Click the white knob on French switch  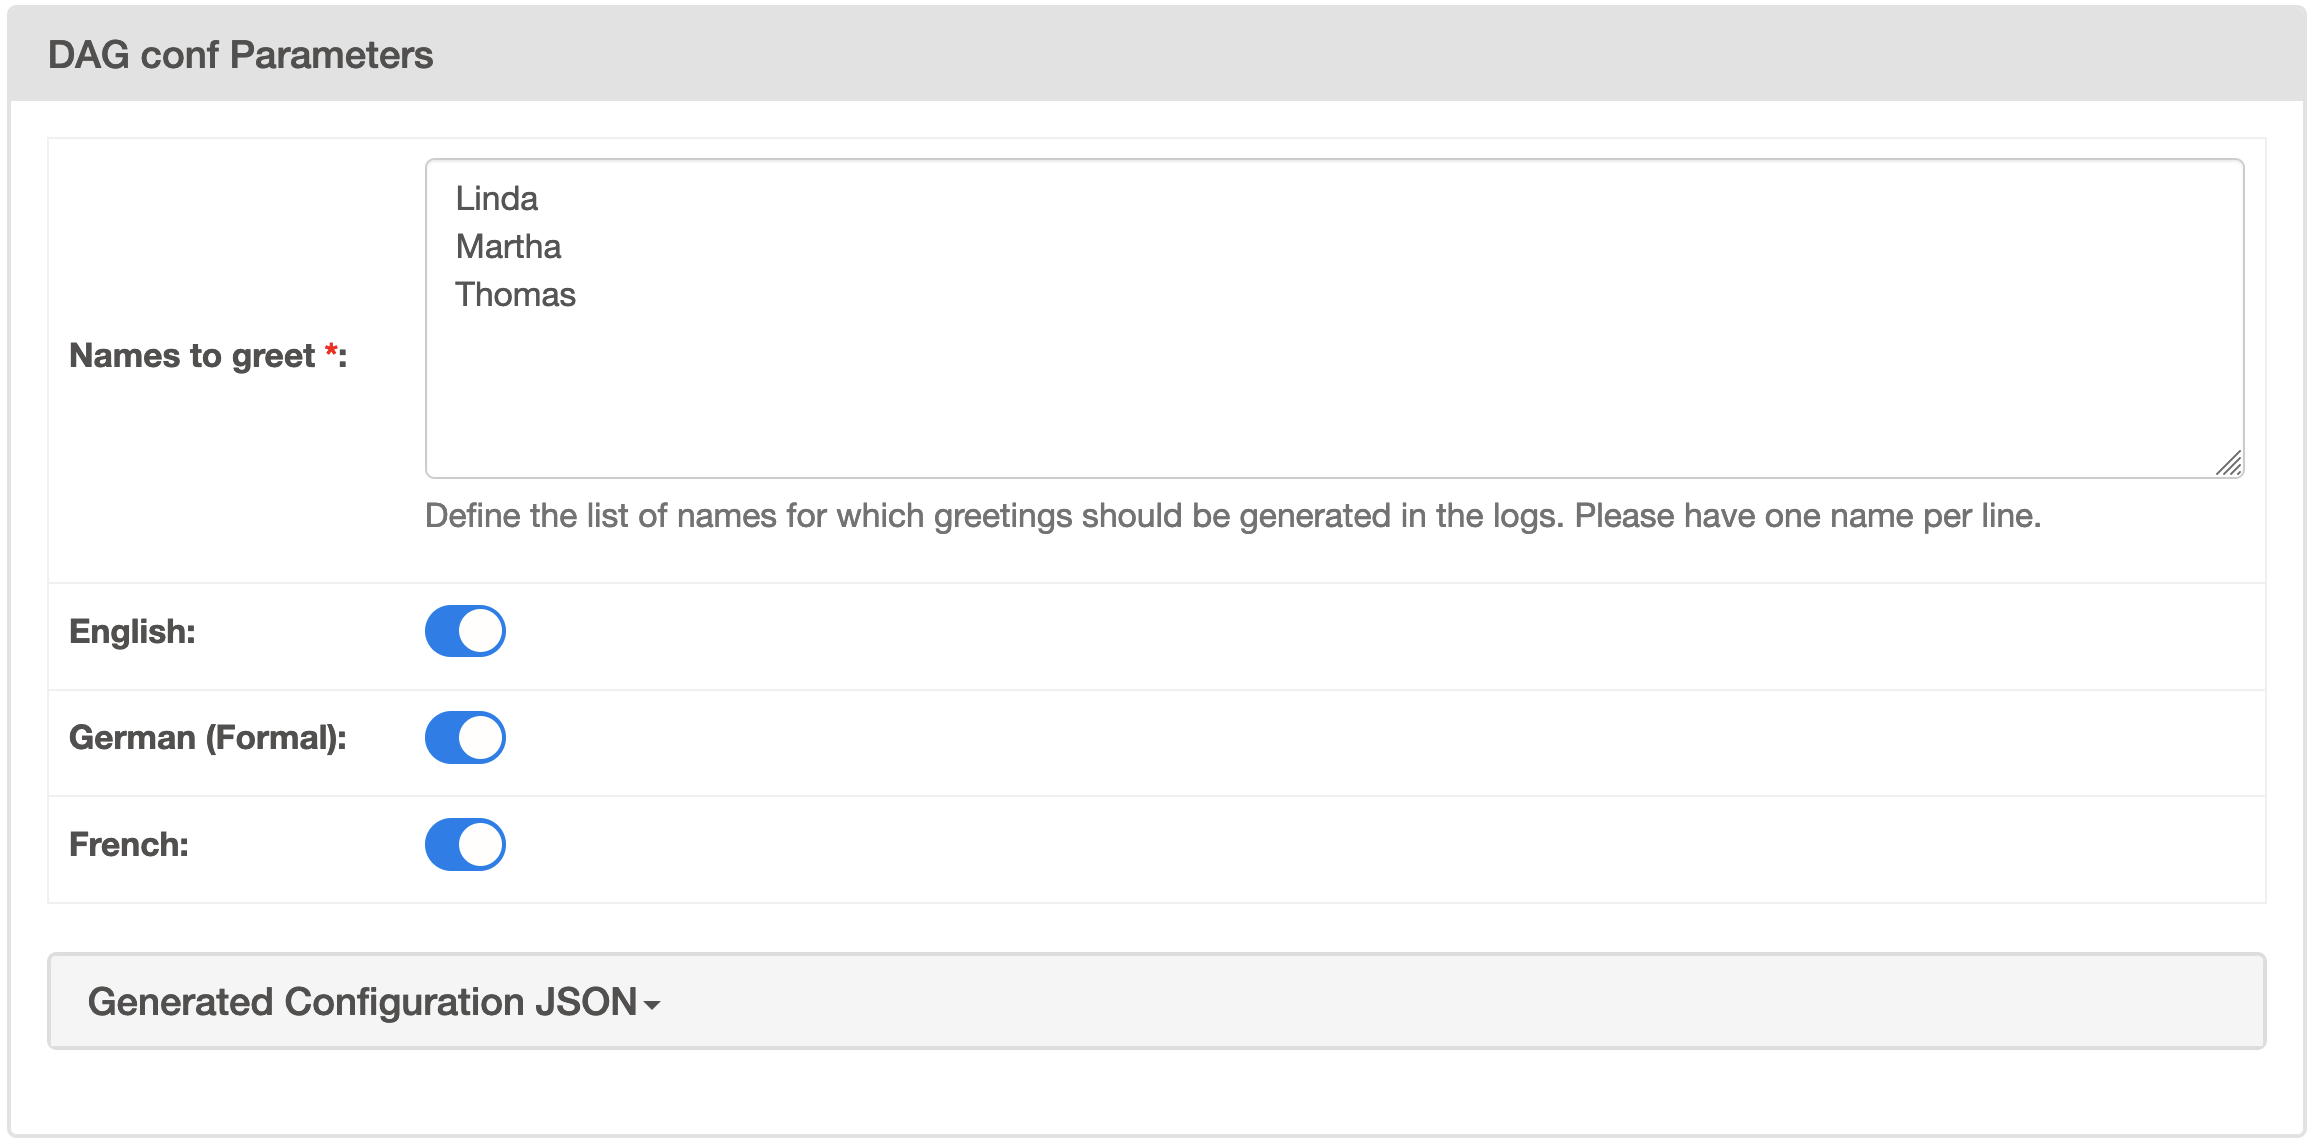481,845
